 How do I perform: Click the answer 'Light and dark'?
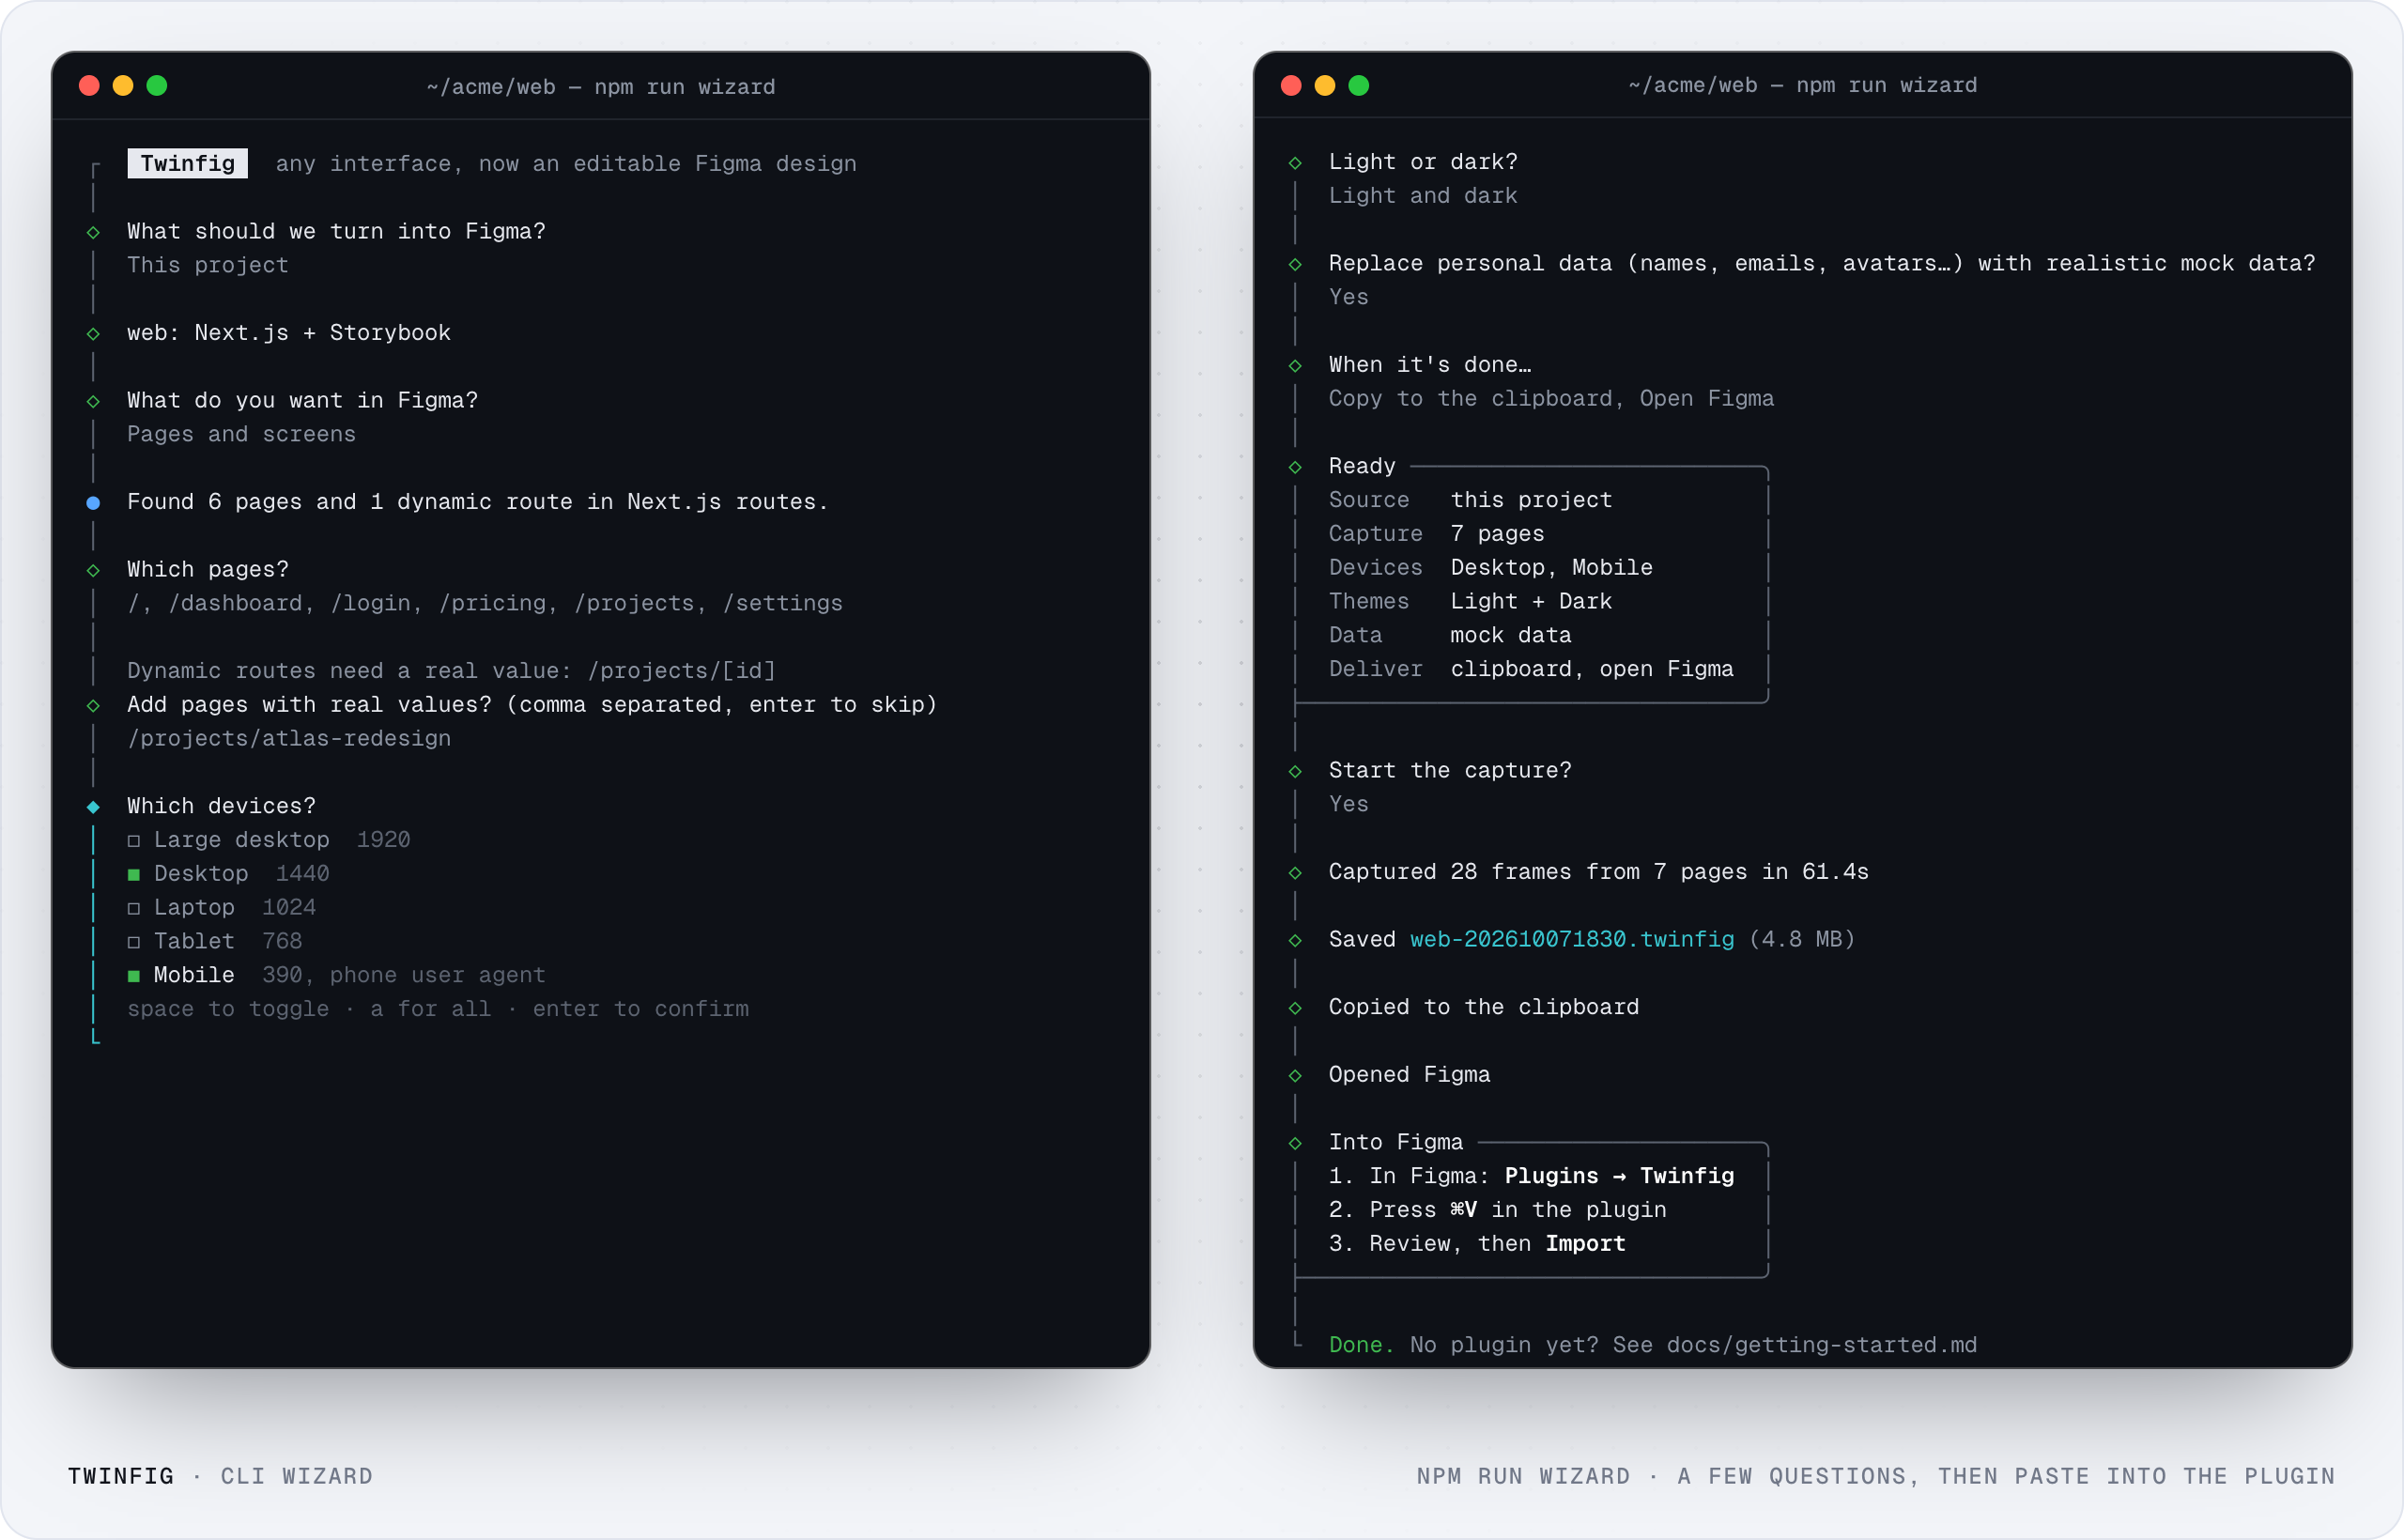[x=1423, y=196]
